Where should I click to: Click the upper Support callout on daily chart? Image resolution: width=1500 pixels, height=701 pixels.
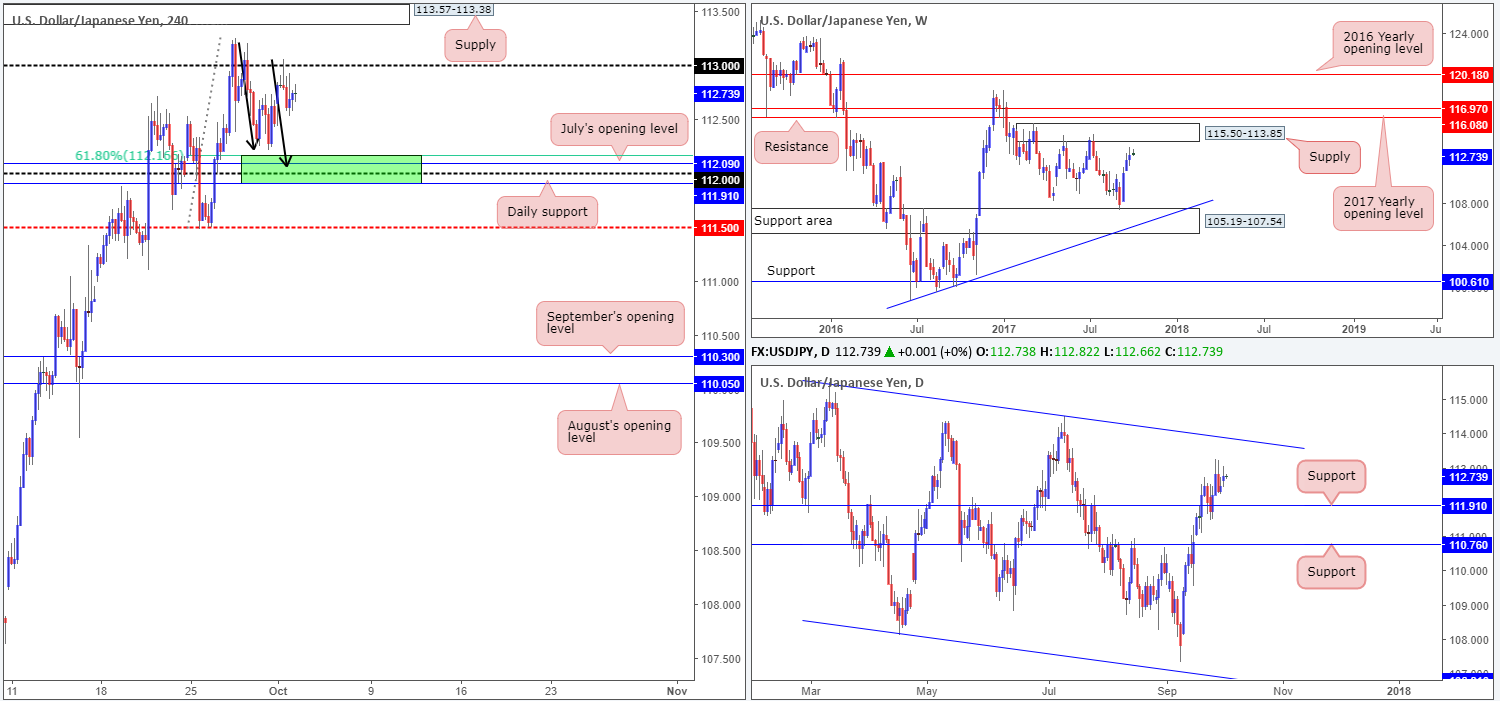1330,476
